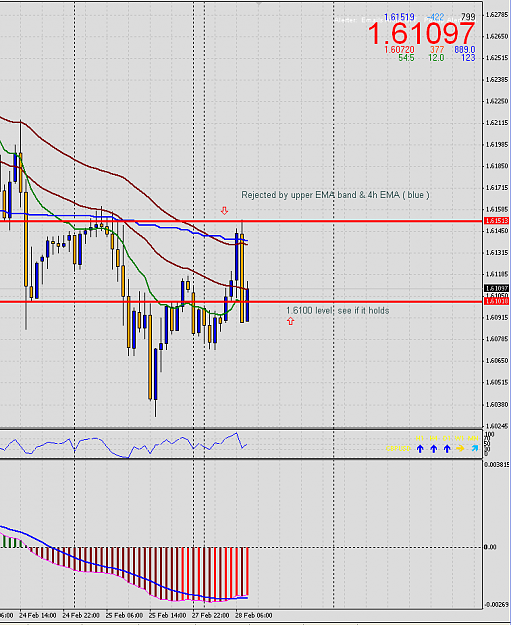Viewport: 511px width, 625px height.
Task: Click the green 54:5 value
Action: pyautogui.click(x=406, y=58)
